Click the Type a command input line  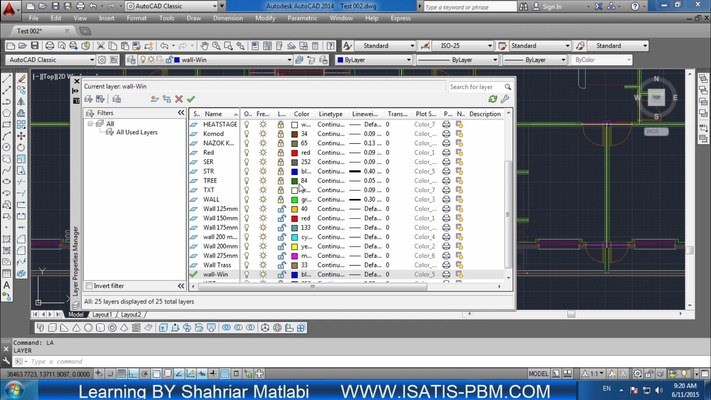[363, 361]
